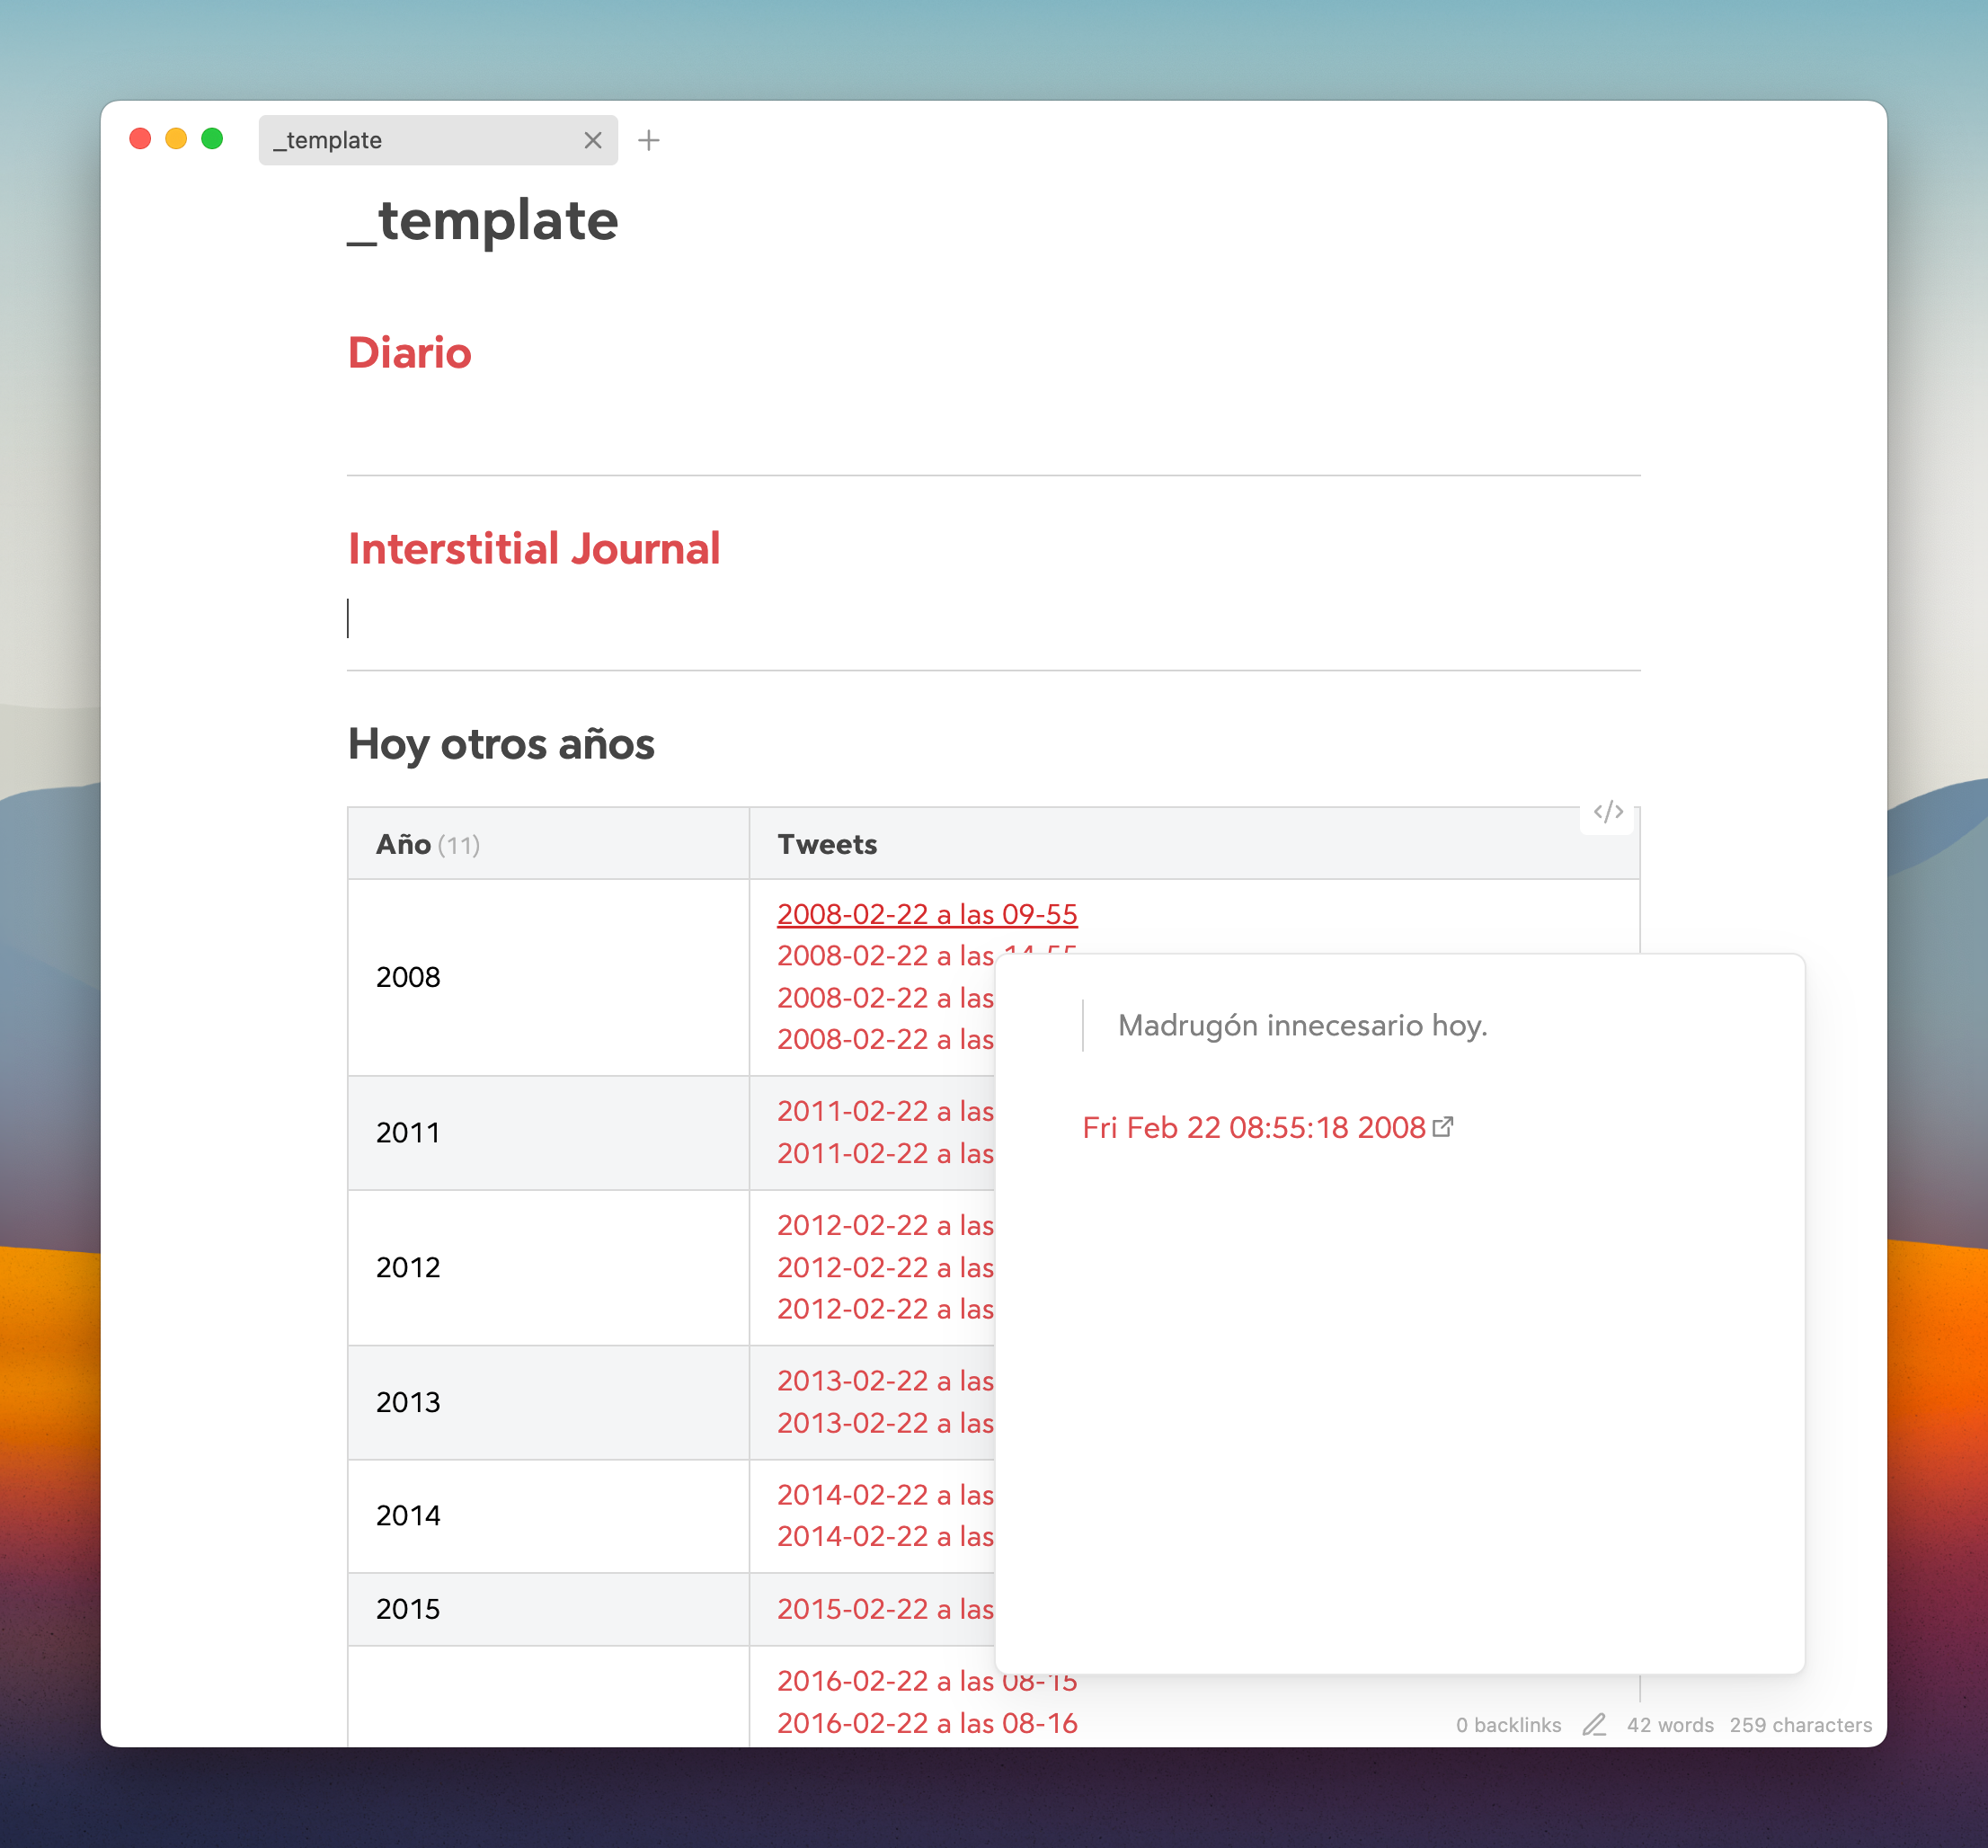Click the Madrugón innecesario hoy quote preview

tap(1302, 1025)
